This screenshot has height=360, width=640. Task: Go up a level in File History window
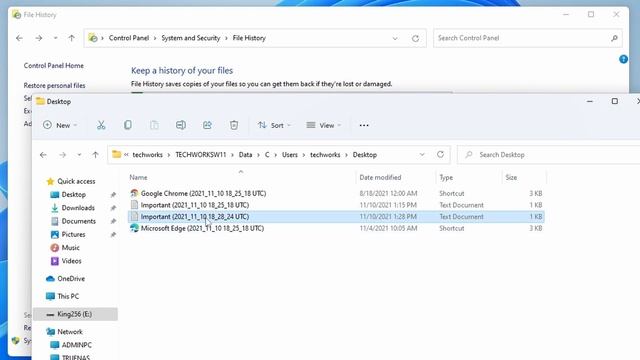click(x=71, y=38)
